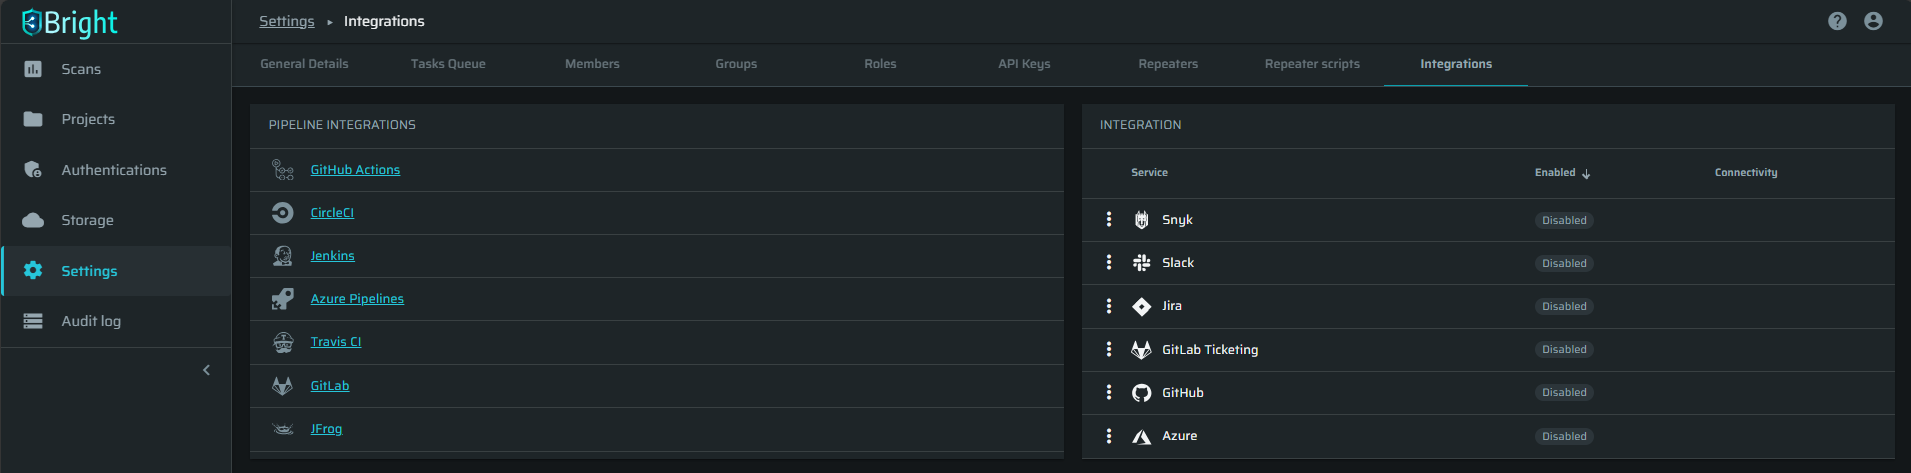Click the GitLab fox icon in pipelines
1911x473 pixels.
tap(283, 386)
